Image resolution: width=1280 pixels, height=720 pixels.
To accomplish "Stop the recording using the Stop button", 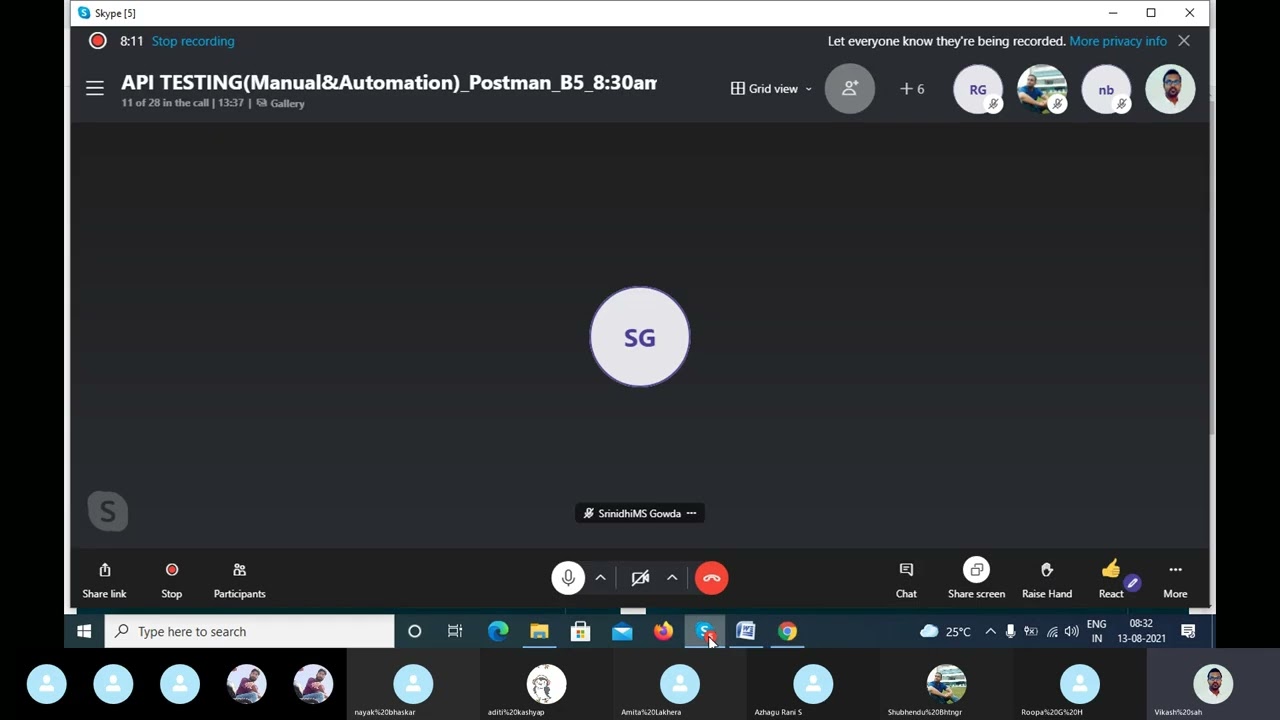I will click(172, 579).
